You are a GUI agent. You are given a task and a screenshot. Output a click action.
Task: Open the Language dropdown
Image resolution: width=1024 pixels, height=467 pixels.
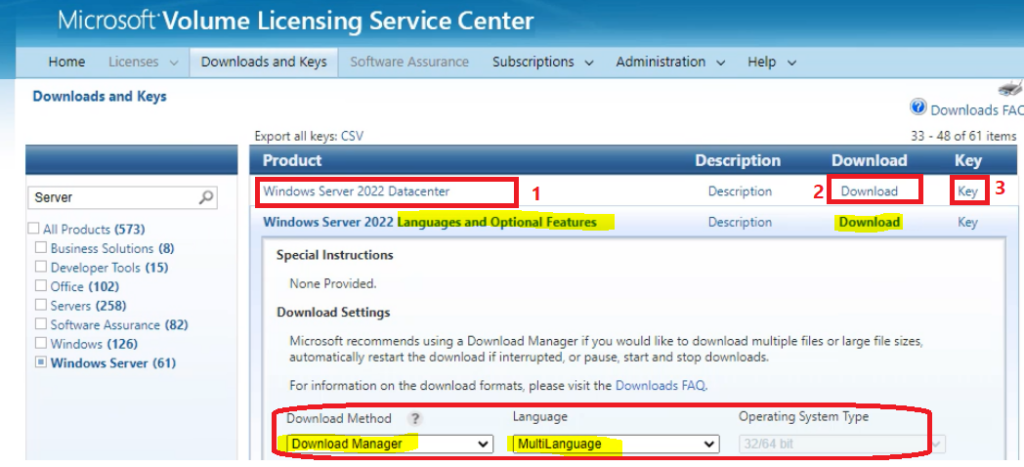616,444
